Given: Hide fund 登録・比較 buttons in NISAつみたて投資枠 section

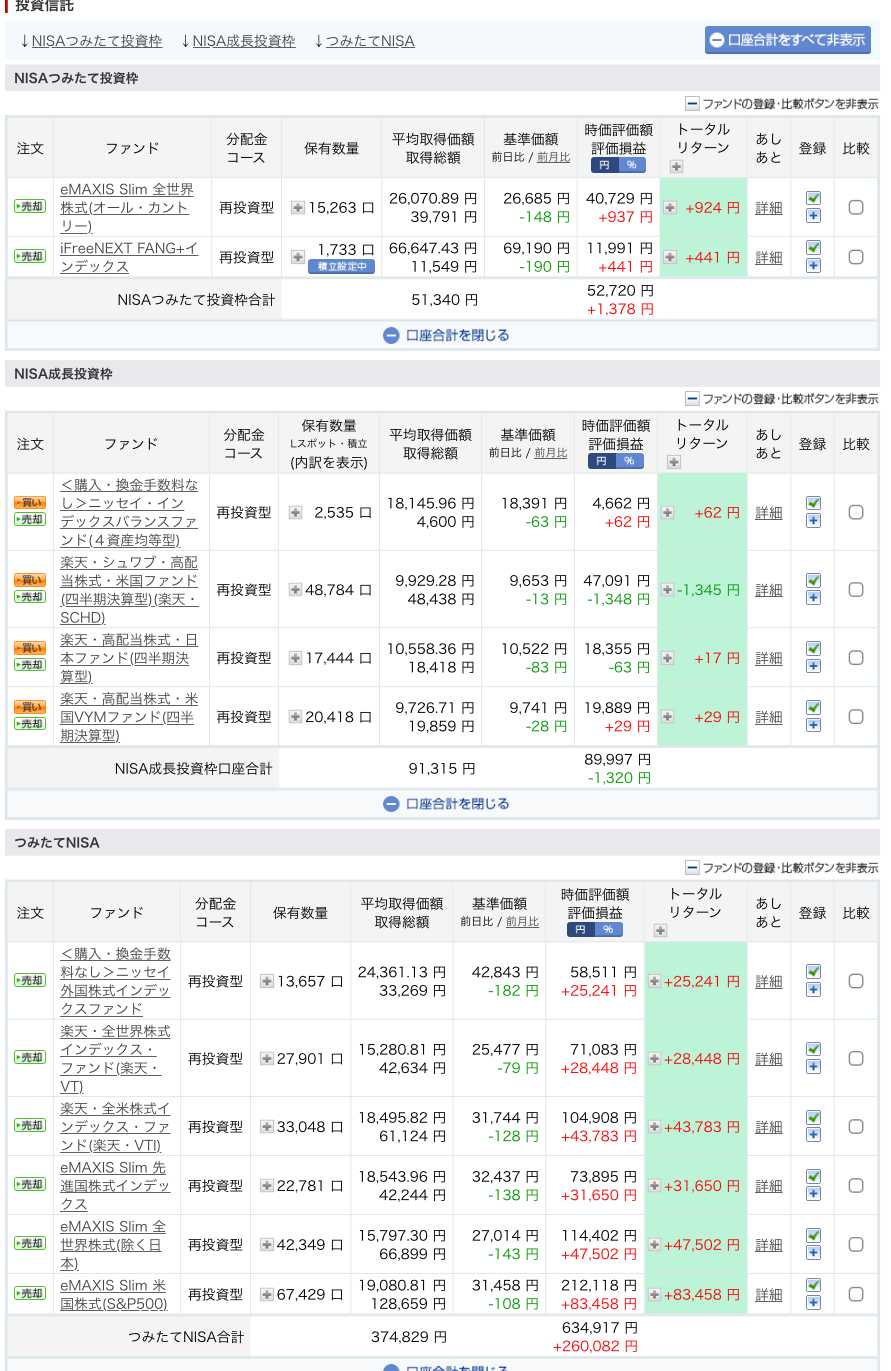Looking at the screenshot, I should pyautogui.click(x=782, y=103).
